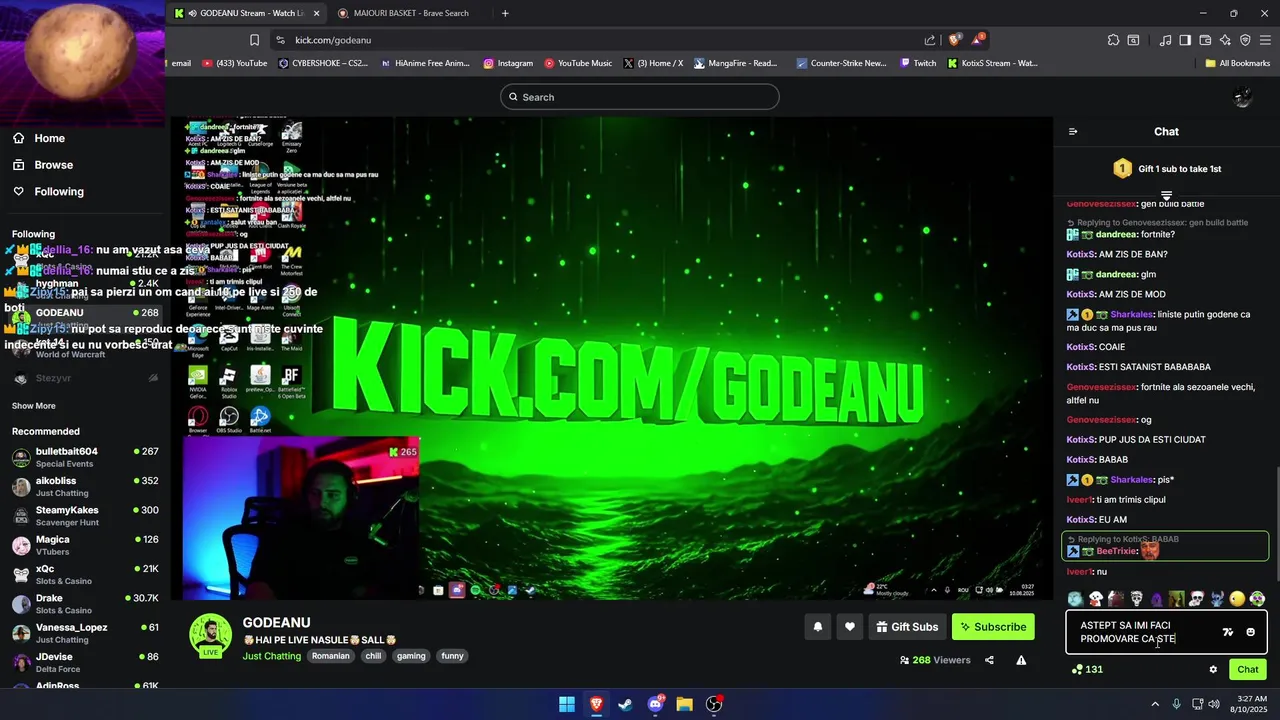Open the emoji picker smiley icon

tap(1251, 632)
